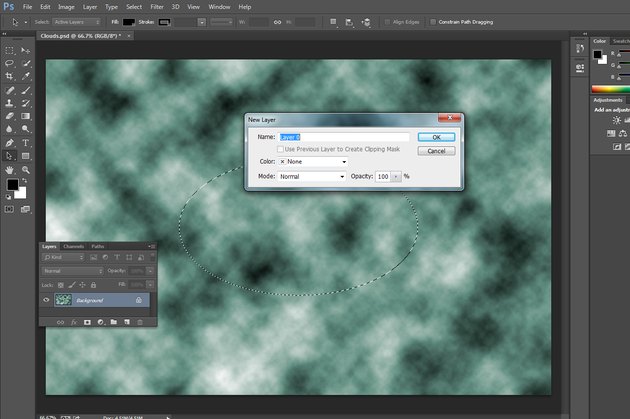Click OK in New Layer dialog
630x419 pixels.
436,137
